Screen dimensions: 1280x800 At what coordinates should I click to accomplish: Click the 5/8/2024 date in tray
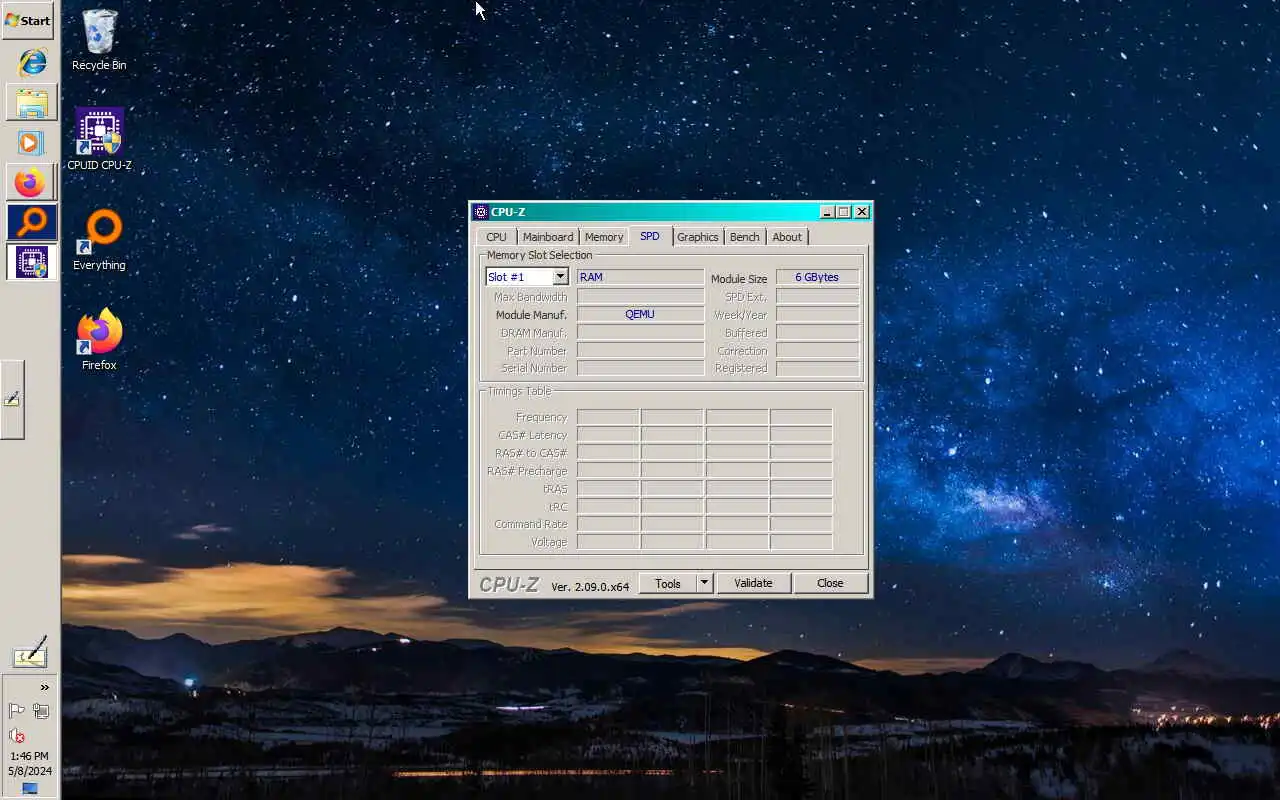coord(29,771)
